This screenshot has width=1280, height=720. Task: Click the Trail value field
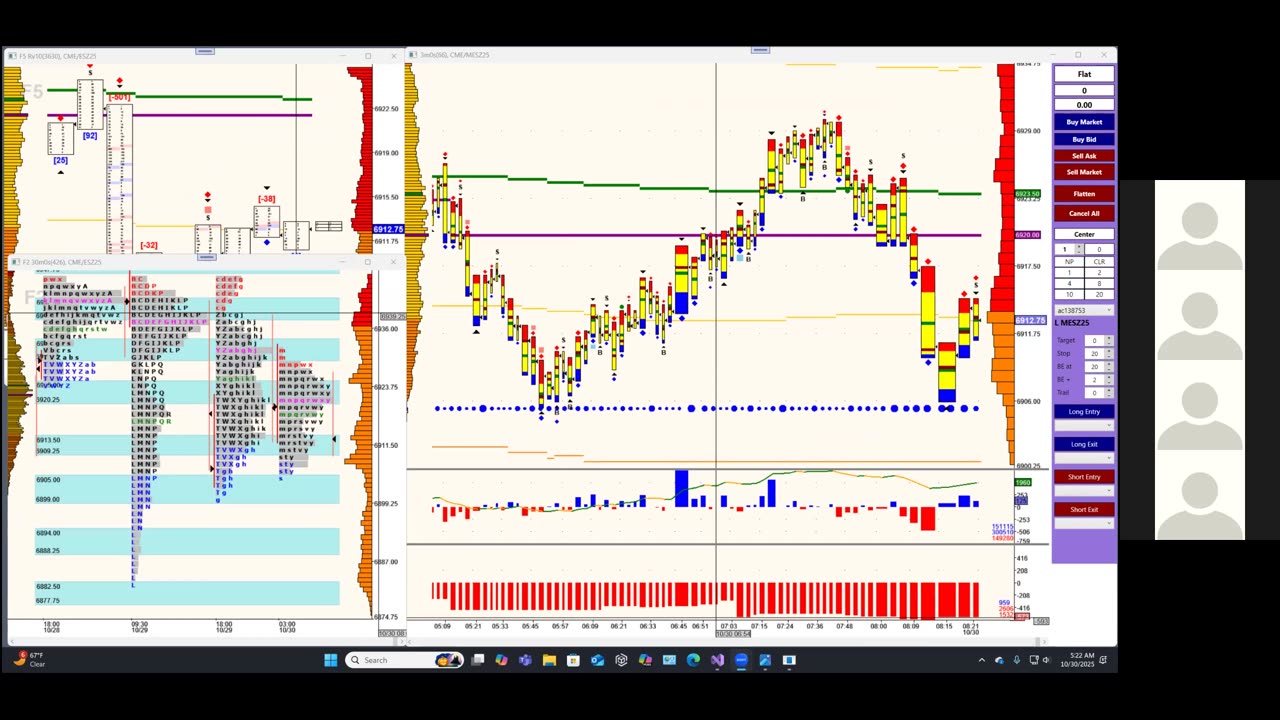pyautogui.click(x=1094, y=392)
